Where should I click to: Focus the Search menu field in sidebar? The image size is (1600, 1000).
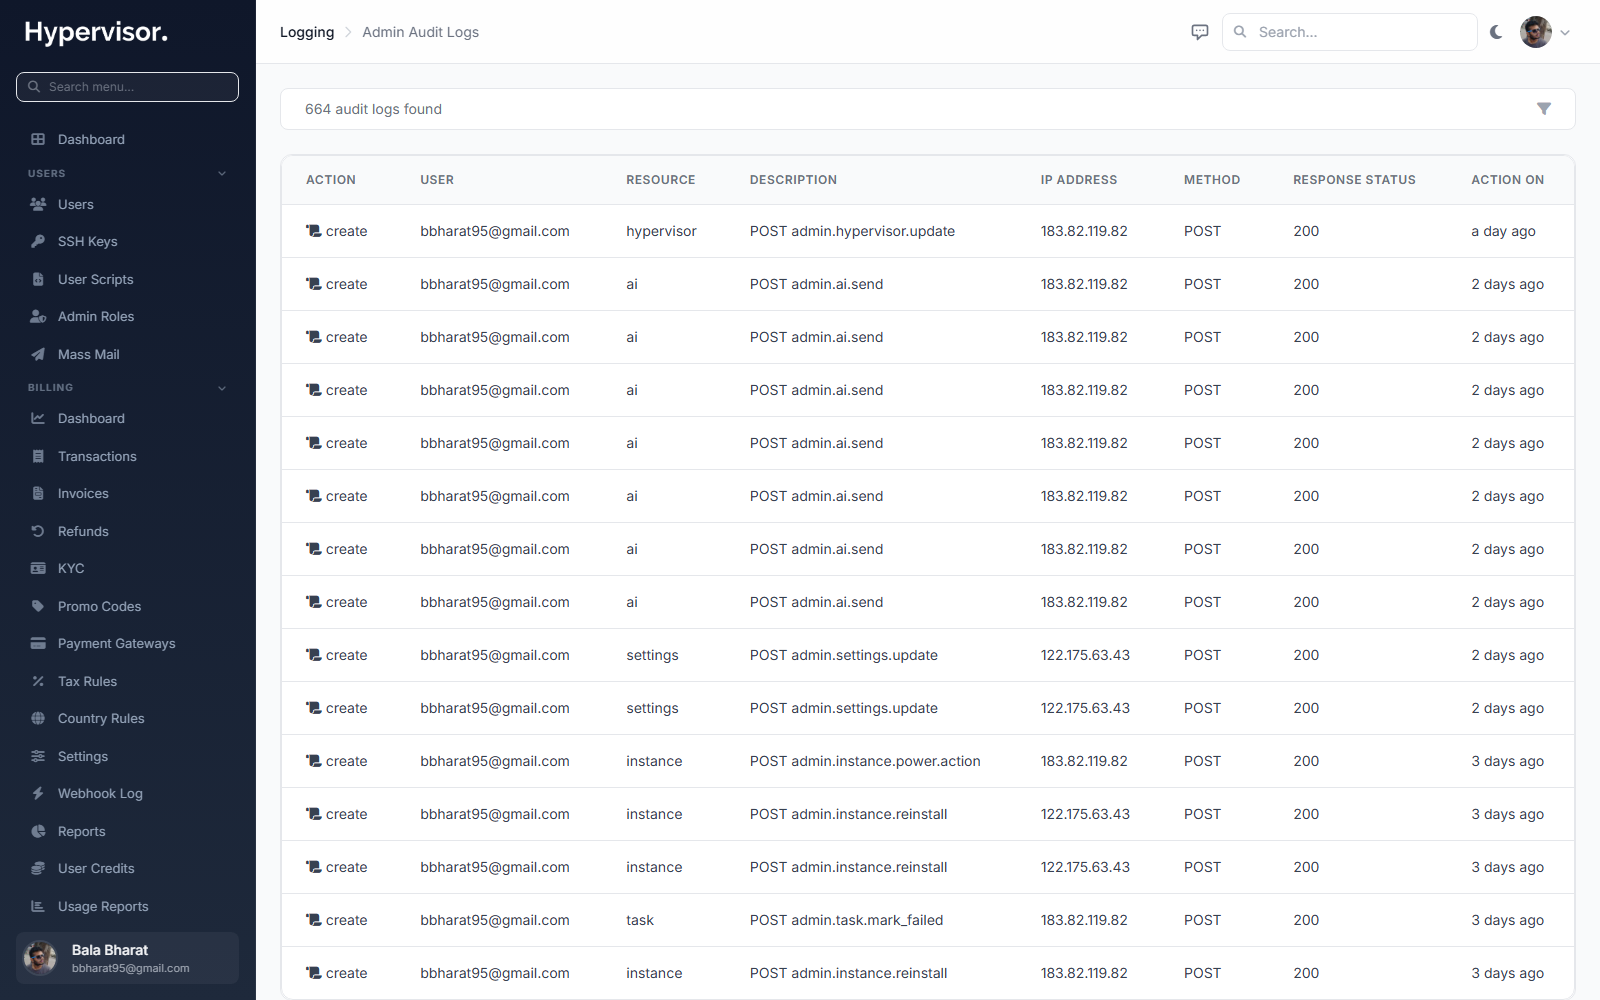point(127,87)
